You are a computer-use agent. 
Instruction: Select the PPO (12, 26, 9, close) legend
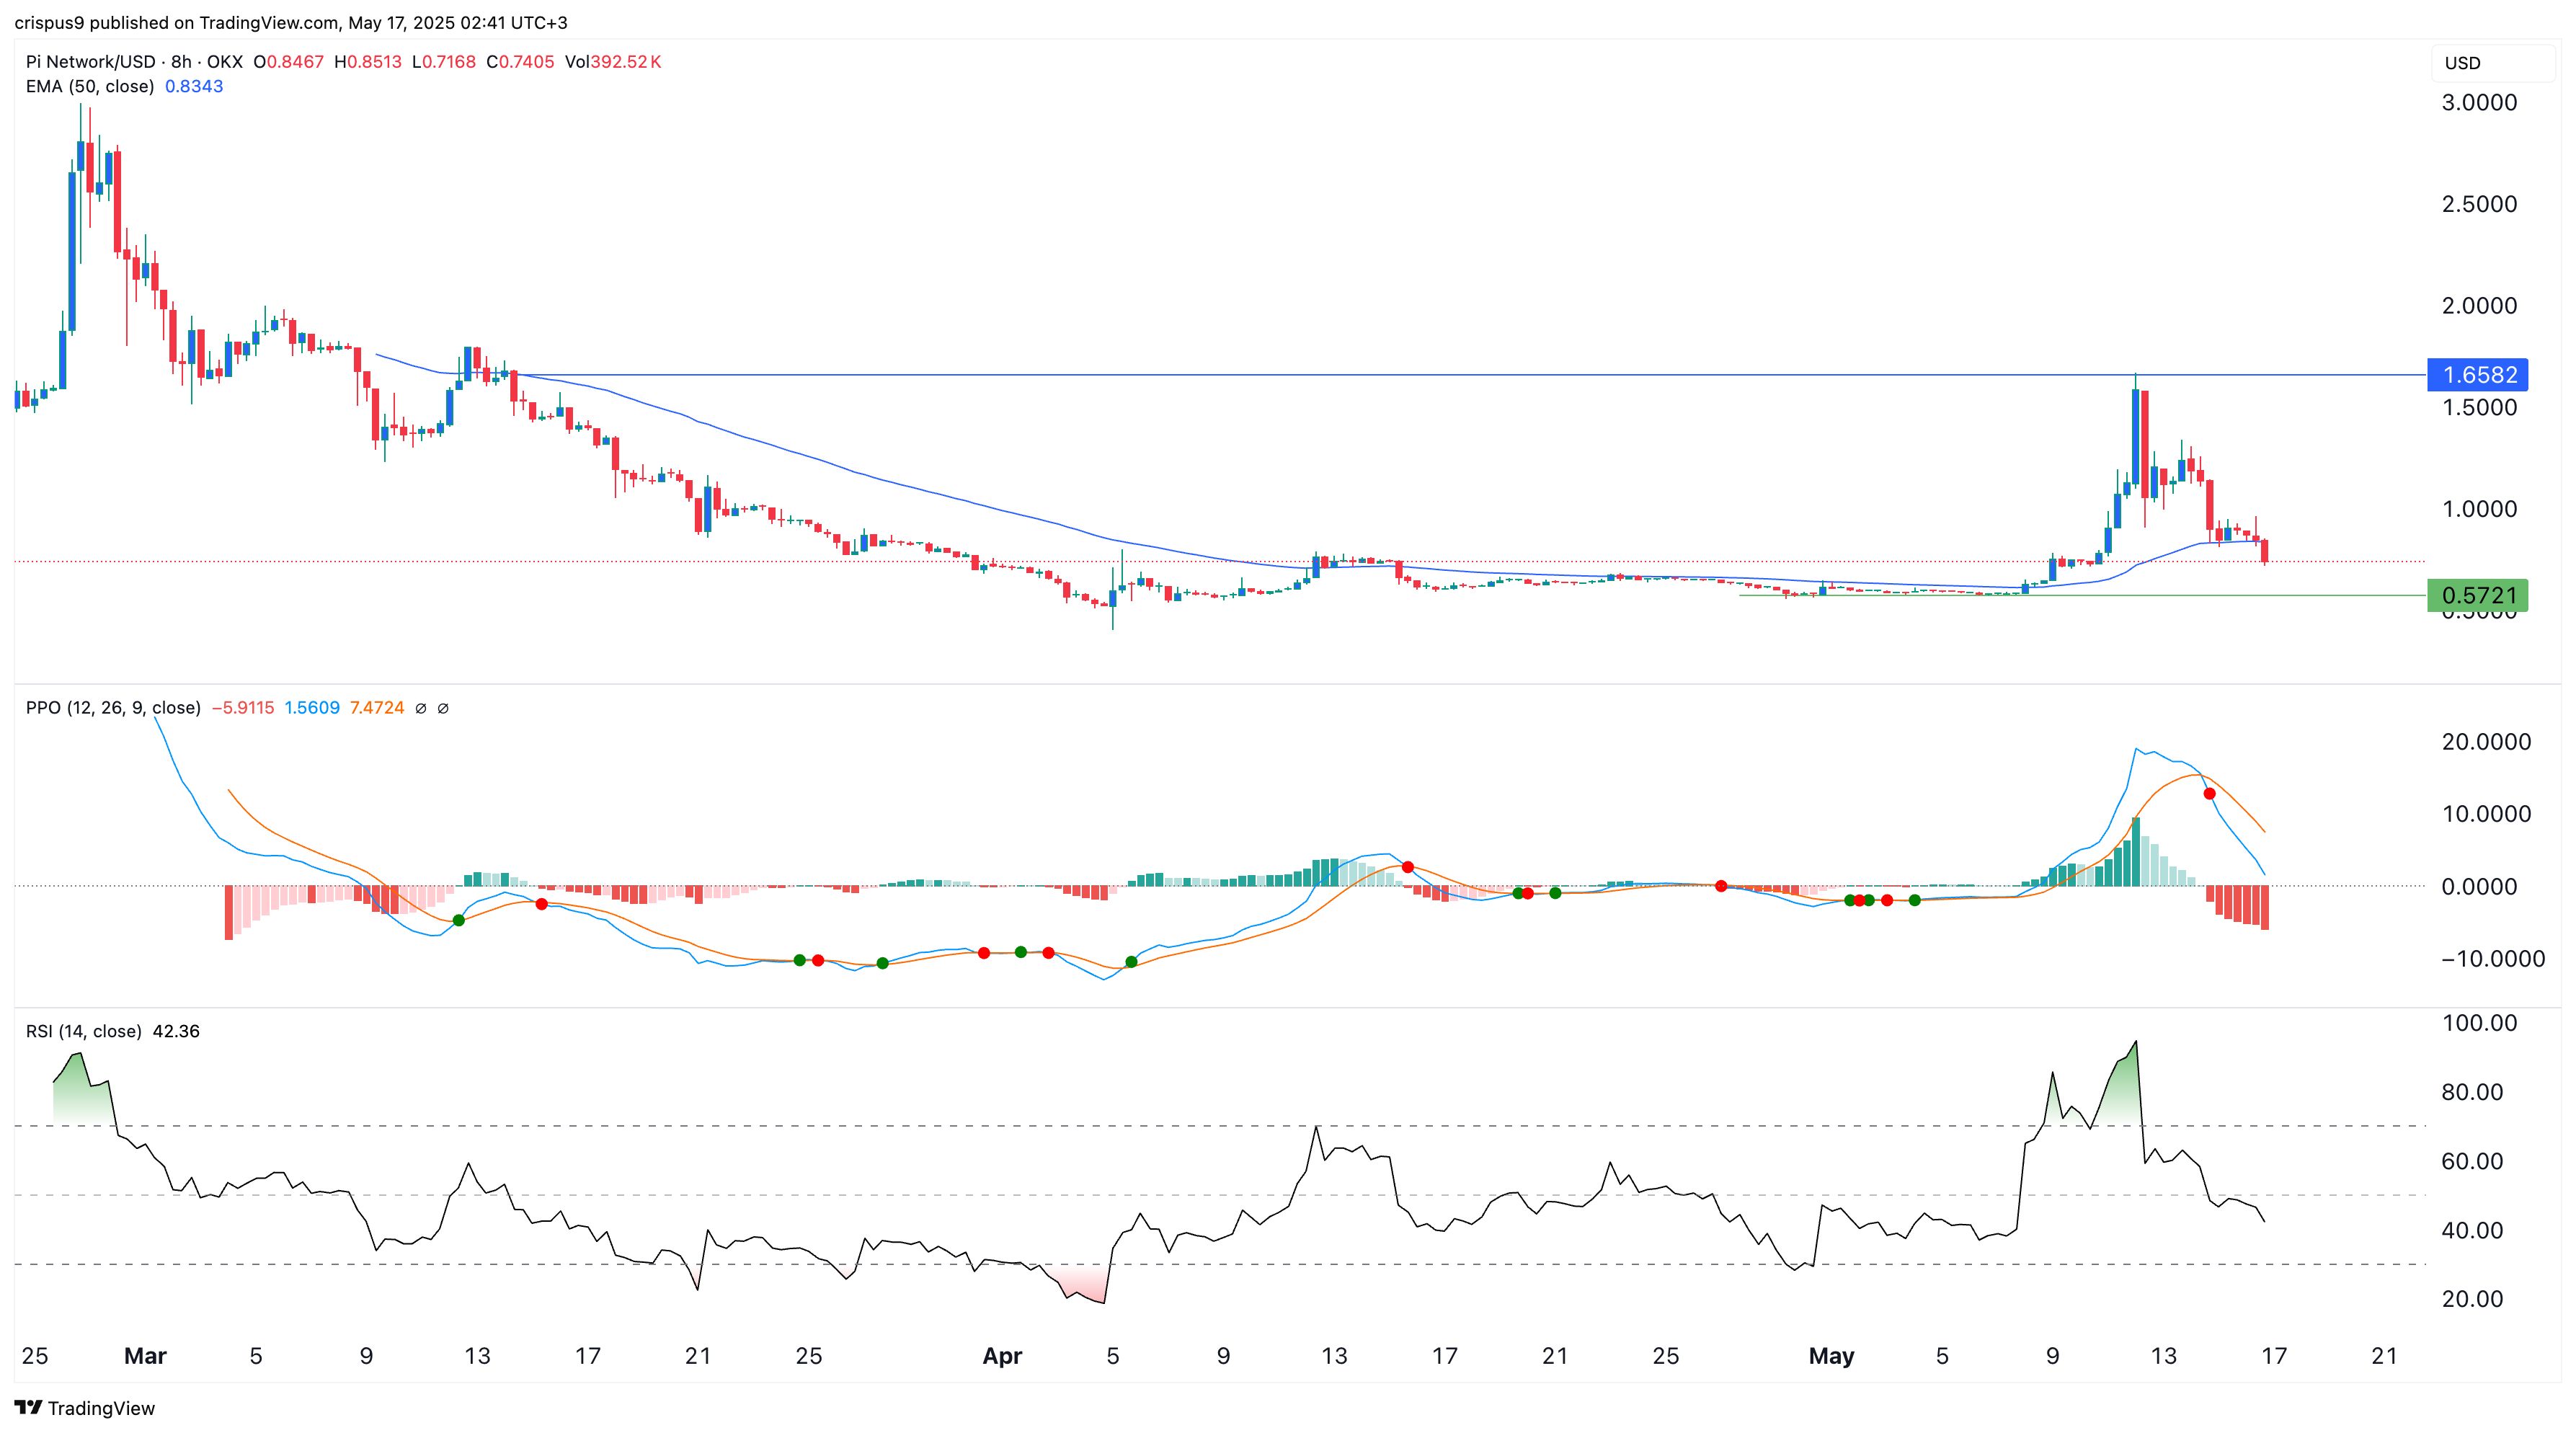tap(113, 708)
